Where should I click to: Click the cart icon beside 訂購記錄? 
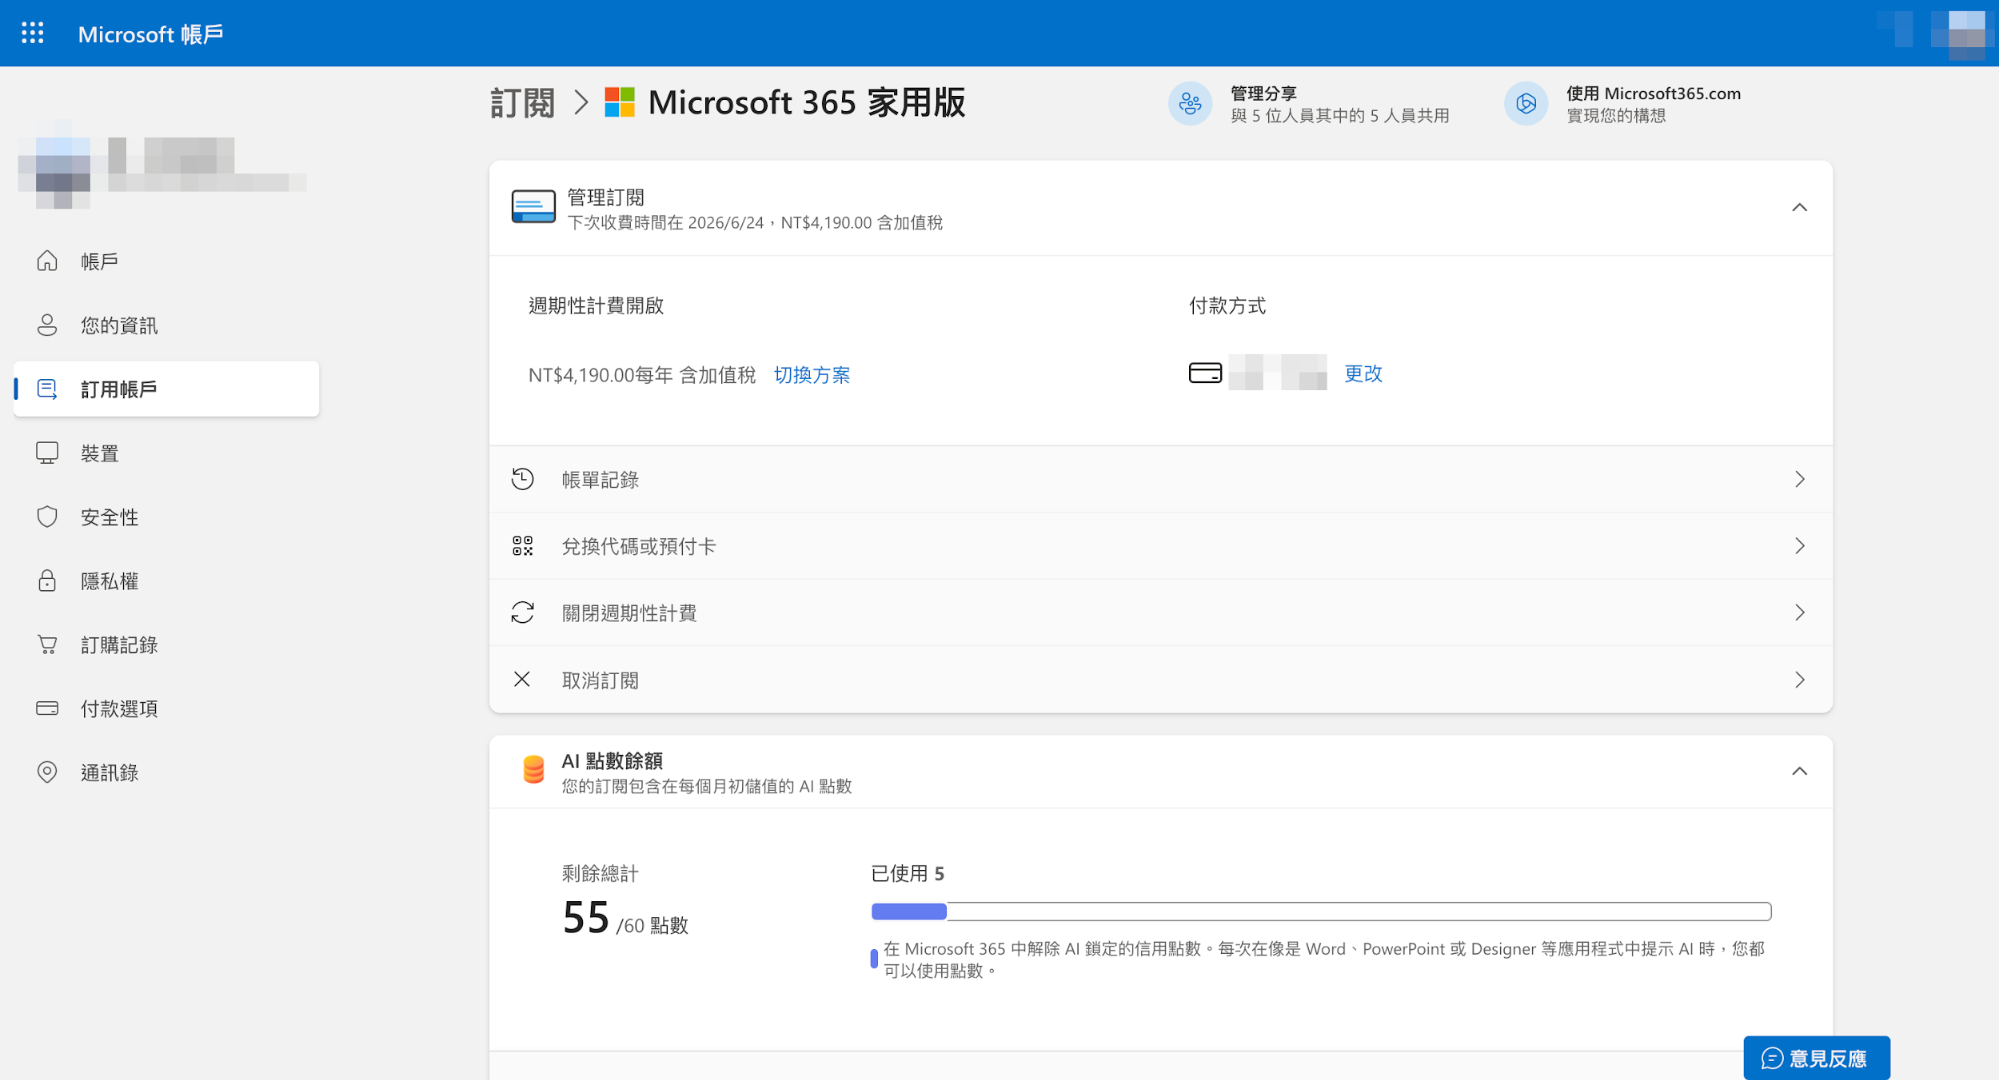[x=47, y=645]
